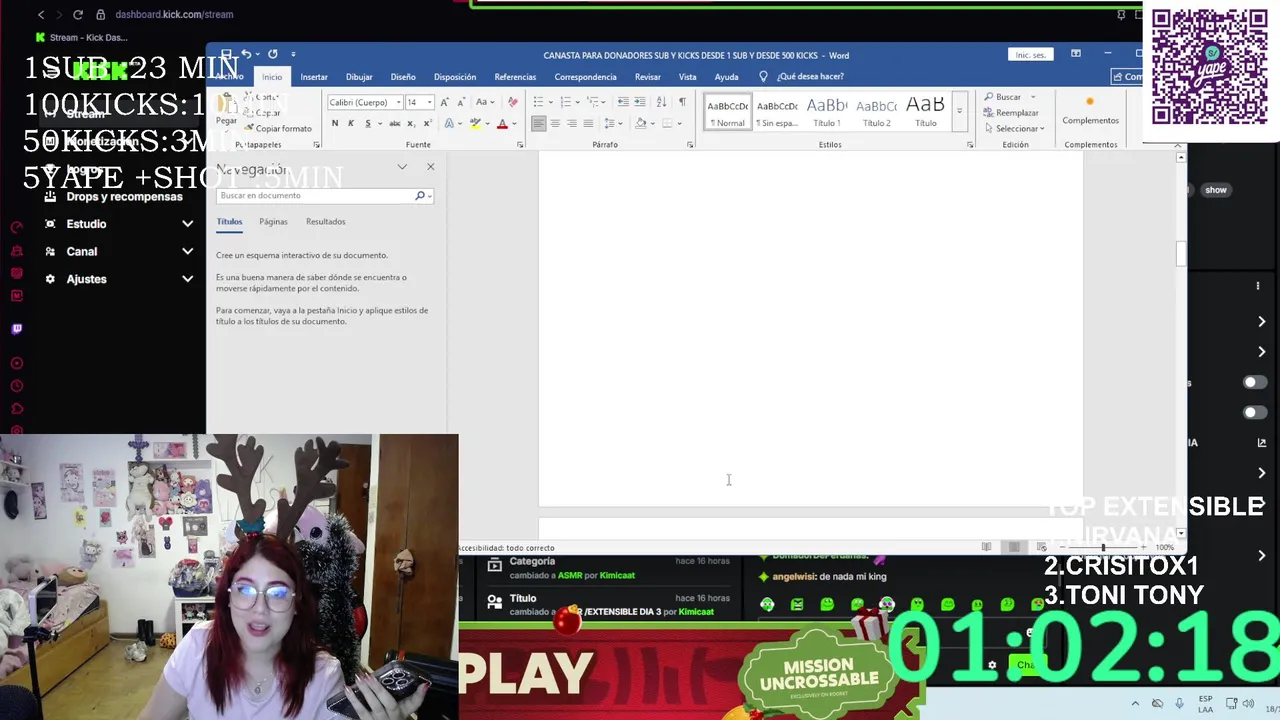Clear all formatting with the eraser icon
The width and height of the screenshot is (1280, 720).
click(513, 102)
